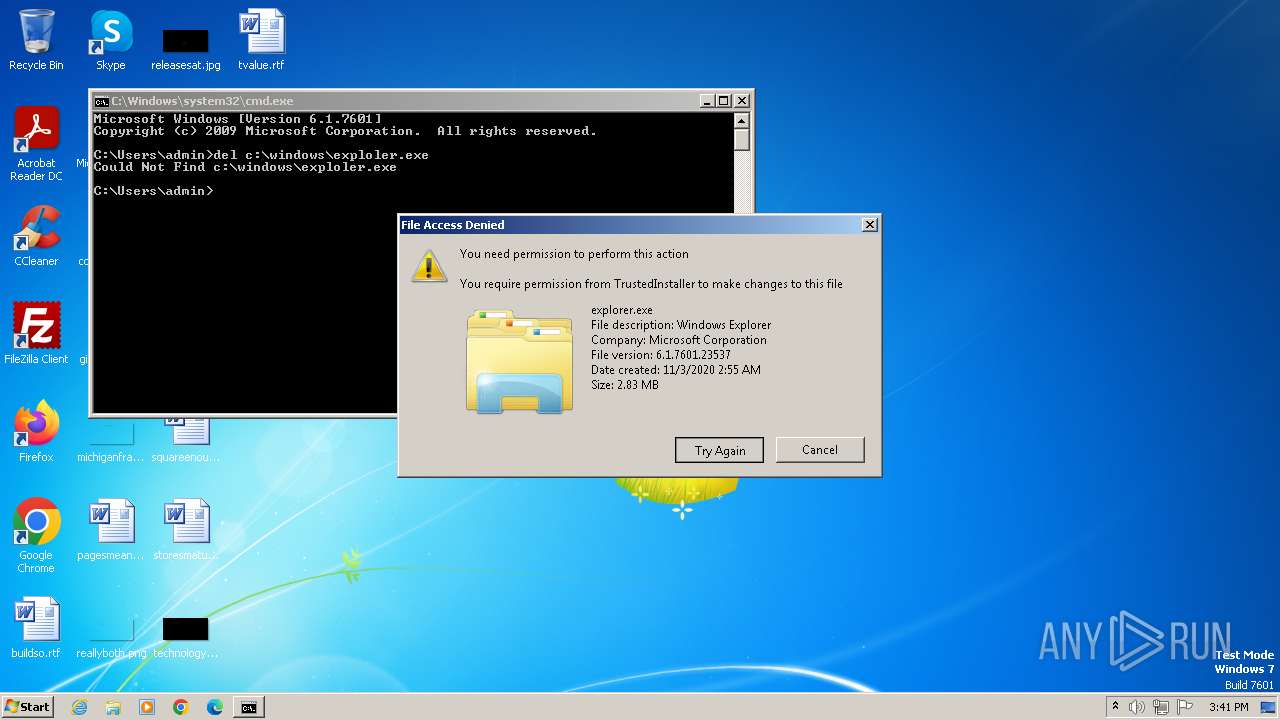Viewport: 1280px width, 720px height.
Task: Click 'File version: 6.1.7601.23537' text
Action: [661, 355]
